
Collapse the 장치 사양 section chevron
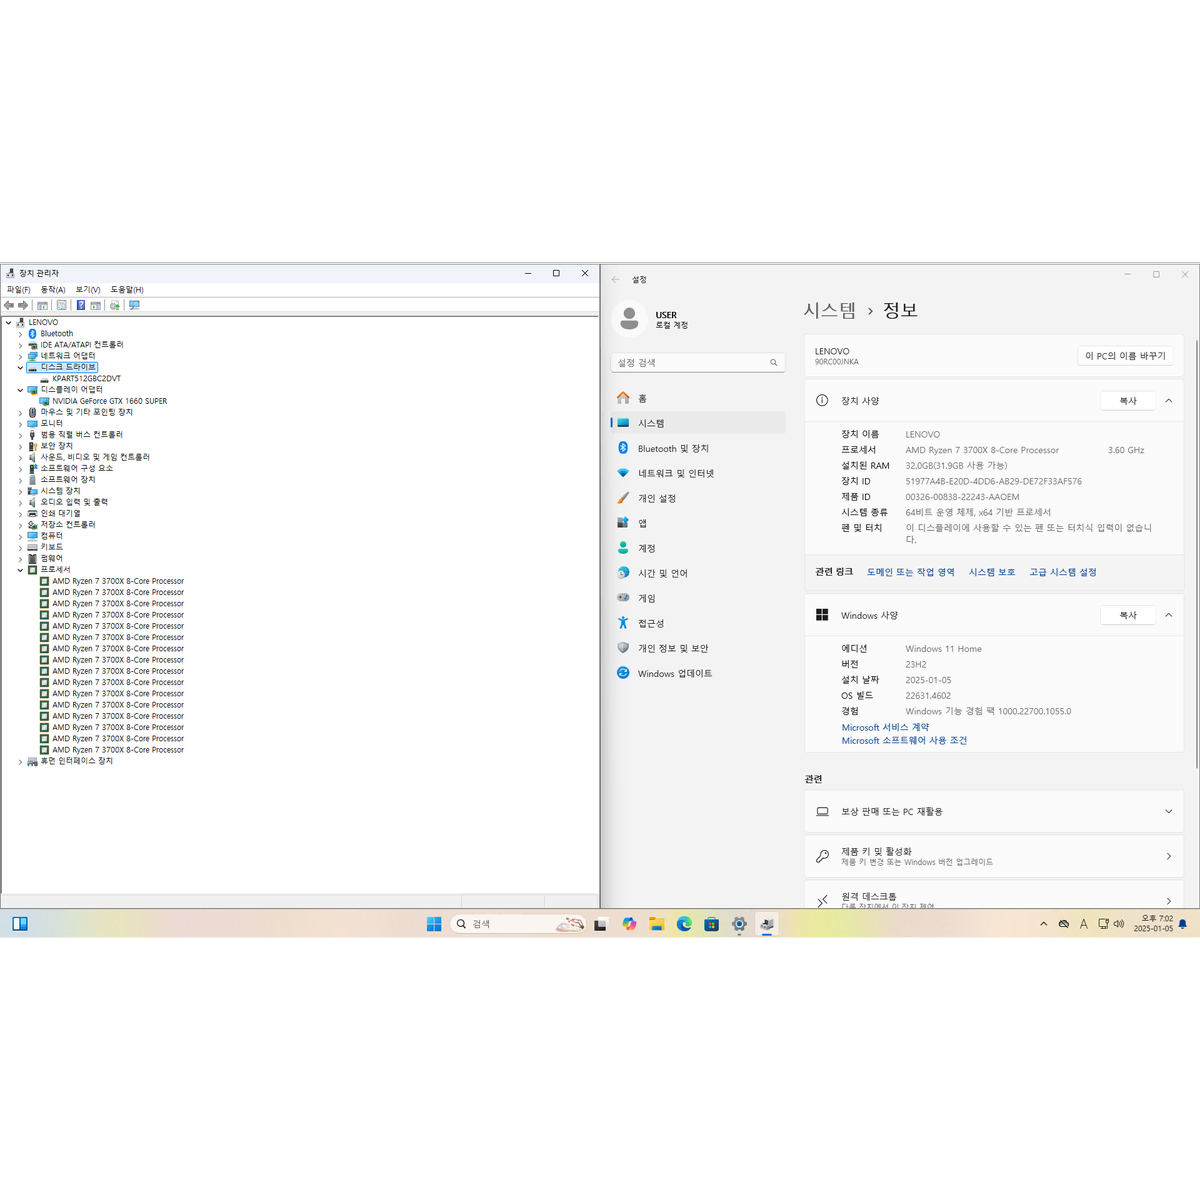[1168, 401]
